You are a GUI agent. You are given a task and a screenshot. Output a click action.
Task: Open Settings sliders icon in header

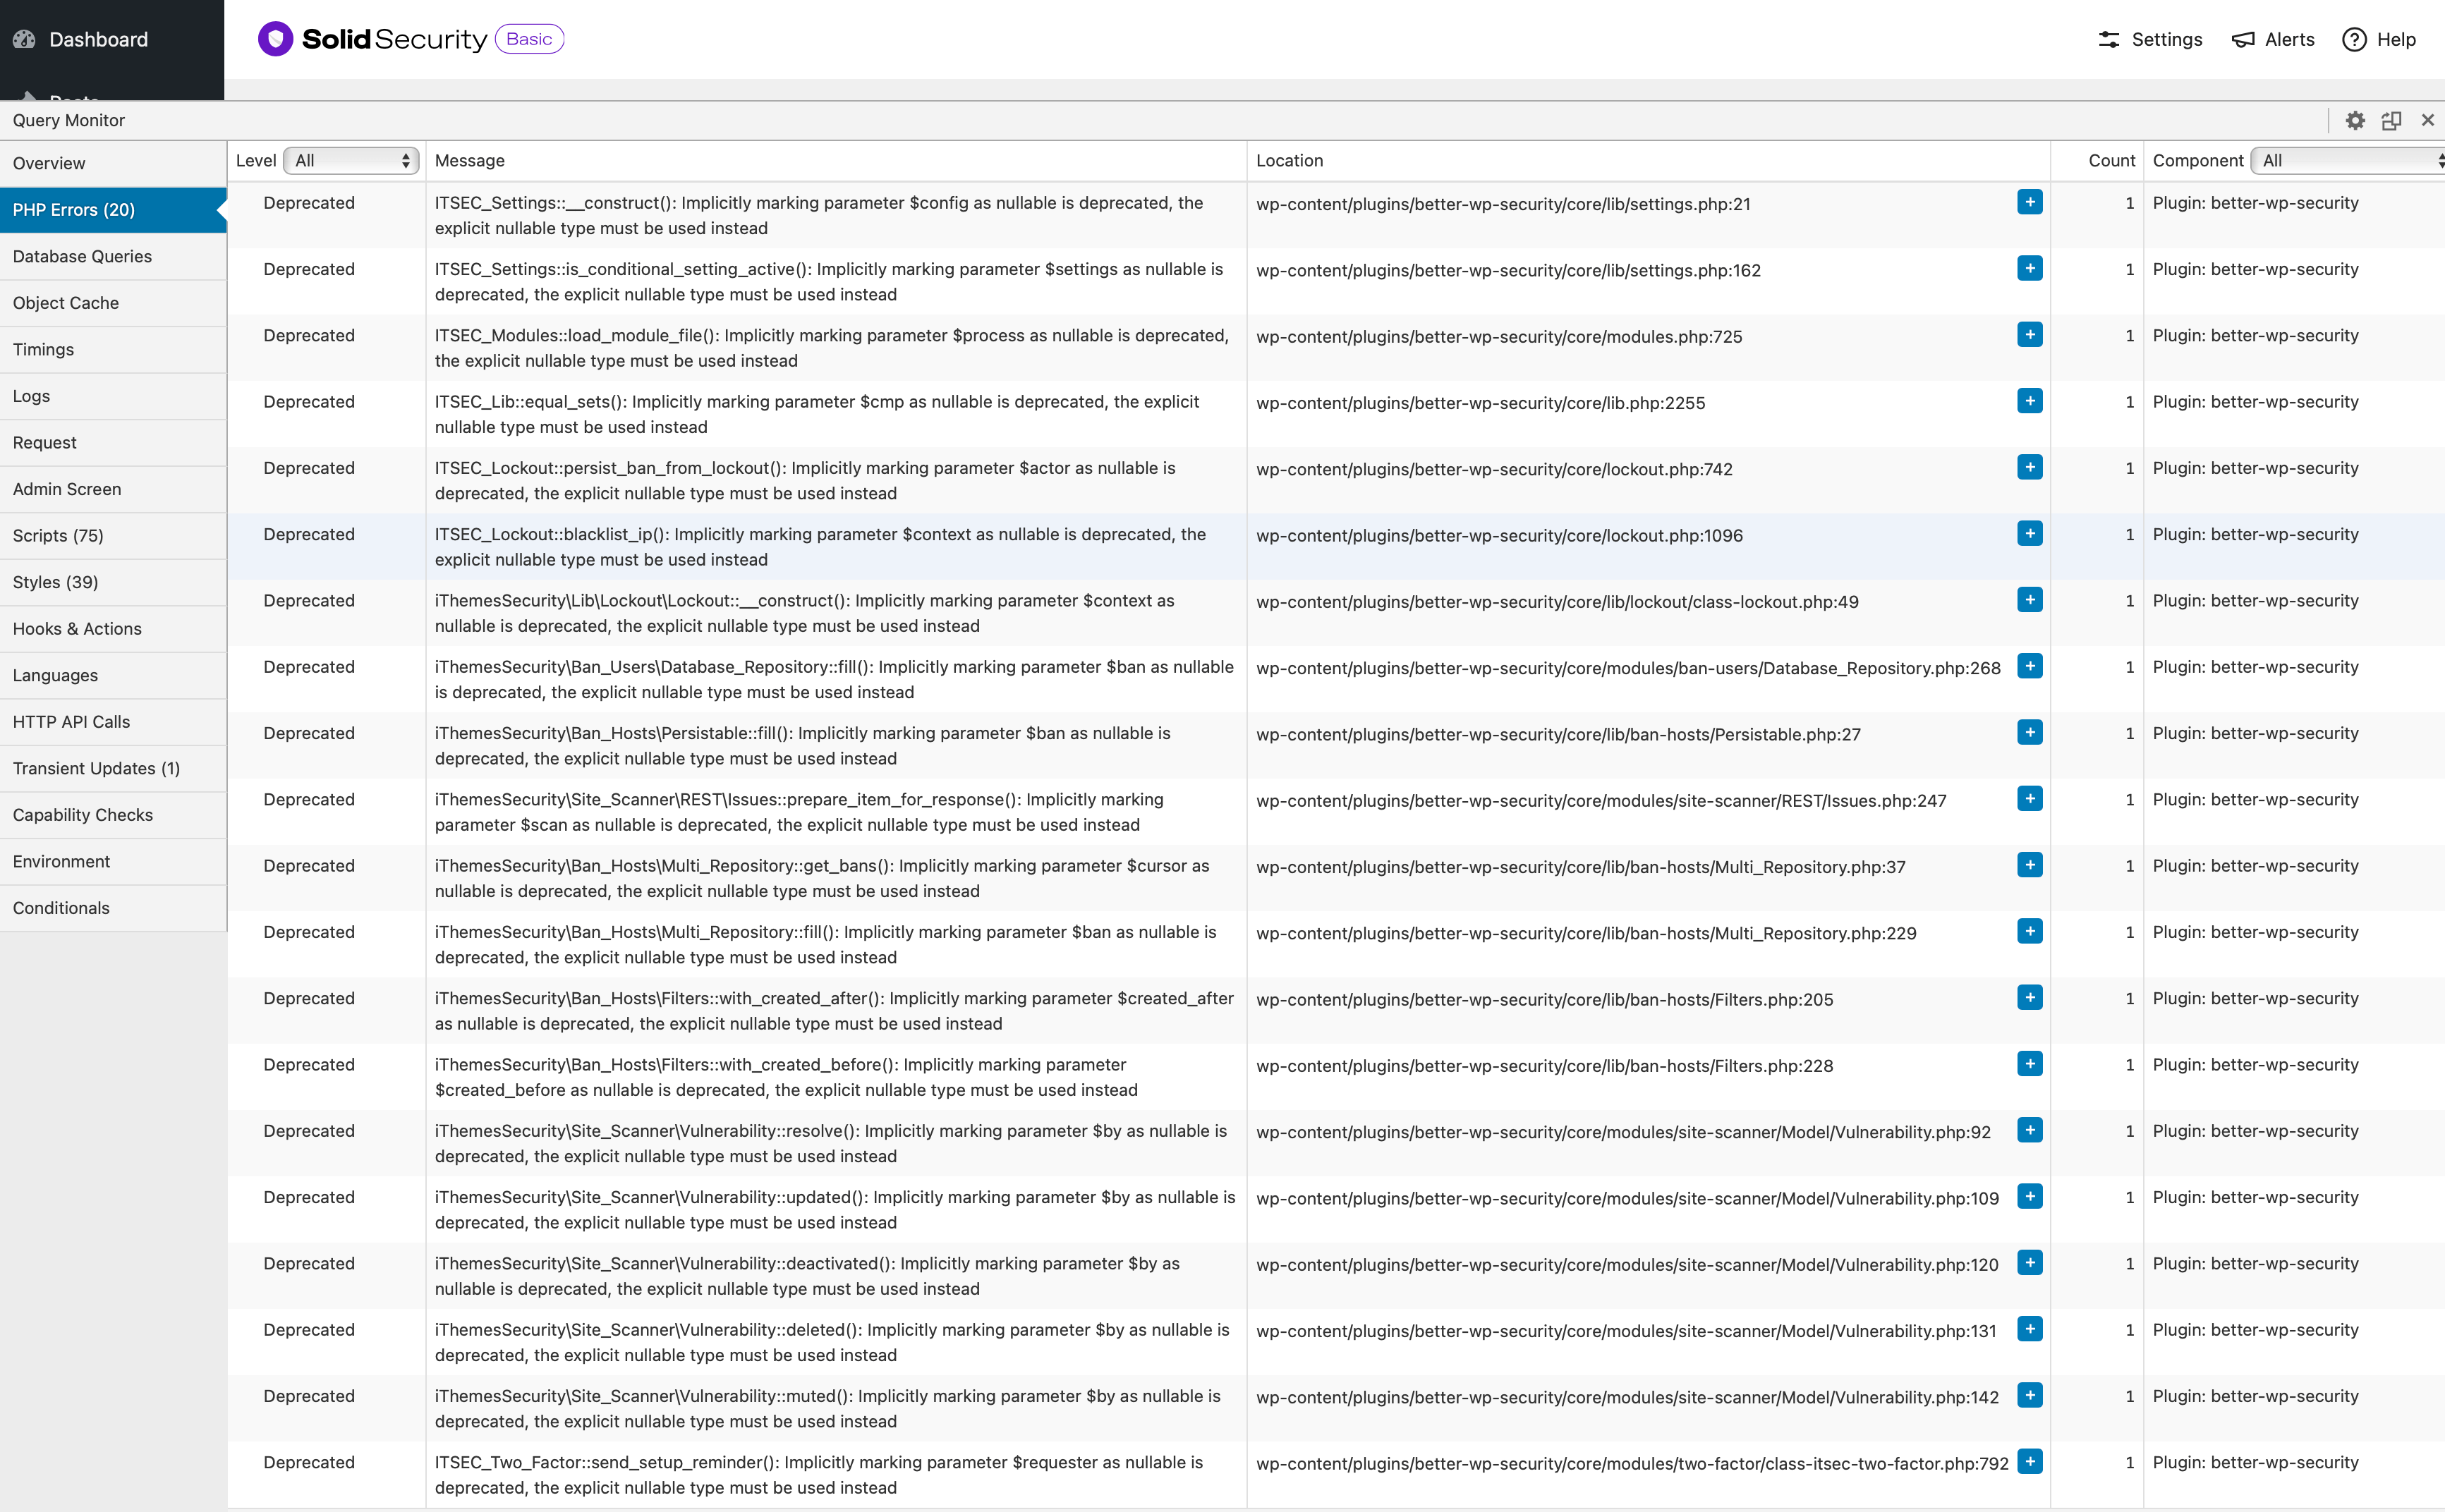point(2108,39)
